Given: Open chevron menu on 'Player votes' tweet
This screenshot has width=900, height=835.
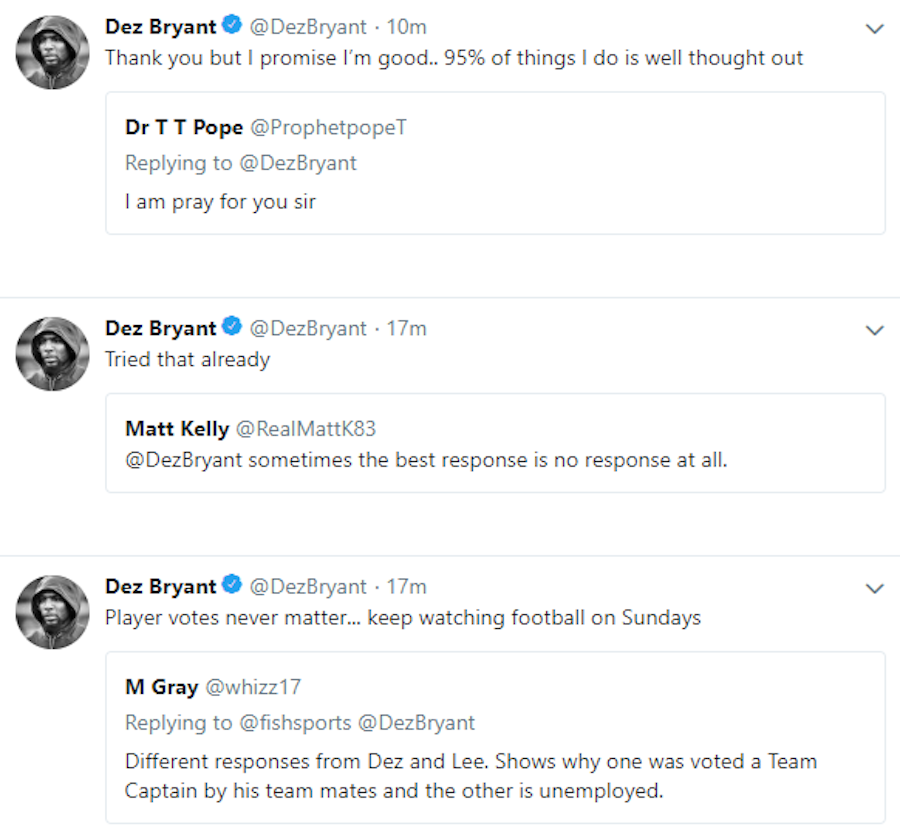Looking at the screenshot, I should coord(875,588).
